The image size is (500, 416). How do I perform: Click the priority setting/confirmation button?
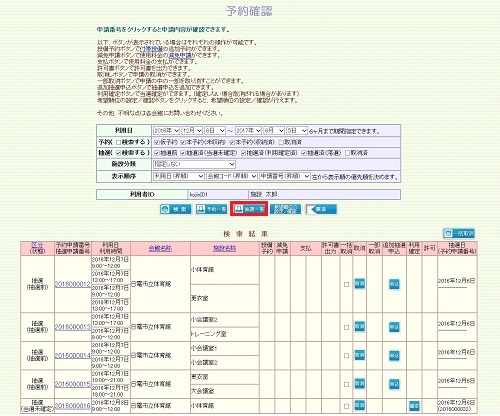pyautogui.click(x=285, y=209)
